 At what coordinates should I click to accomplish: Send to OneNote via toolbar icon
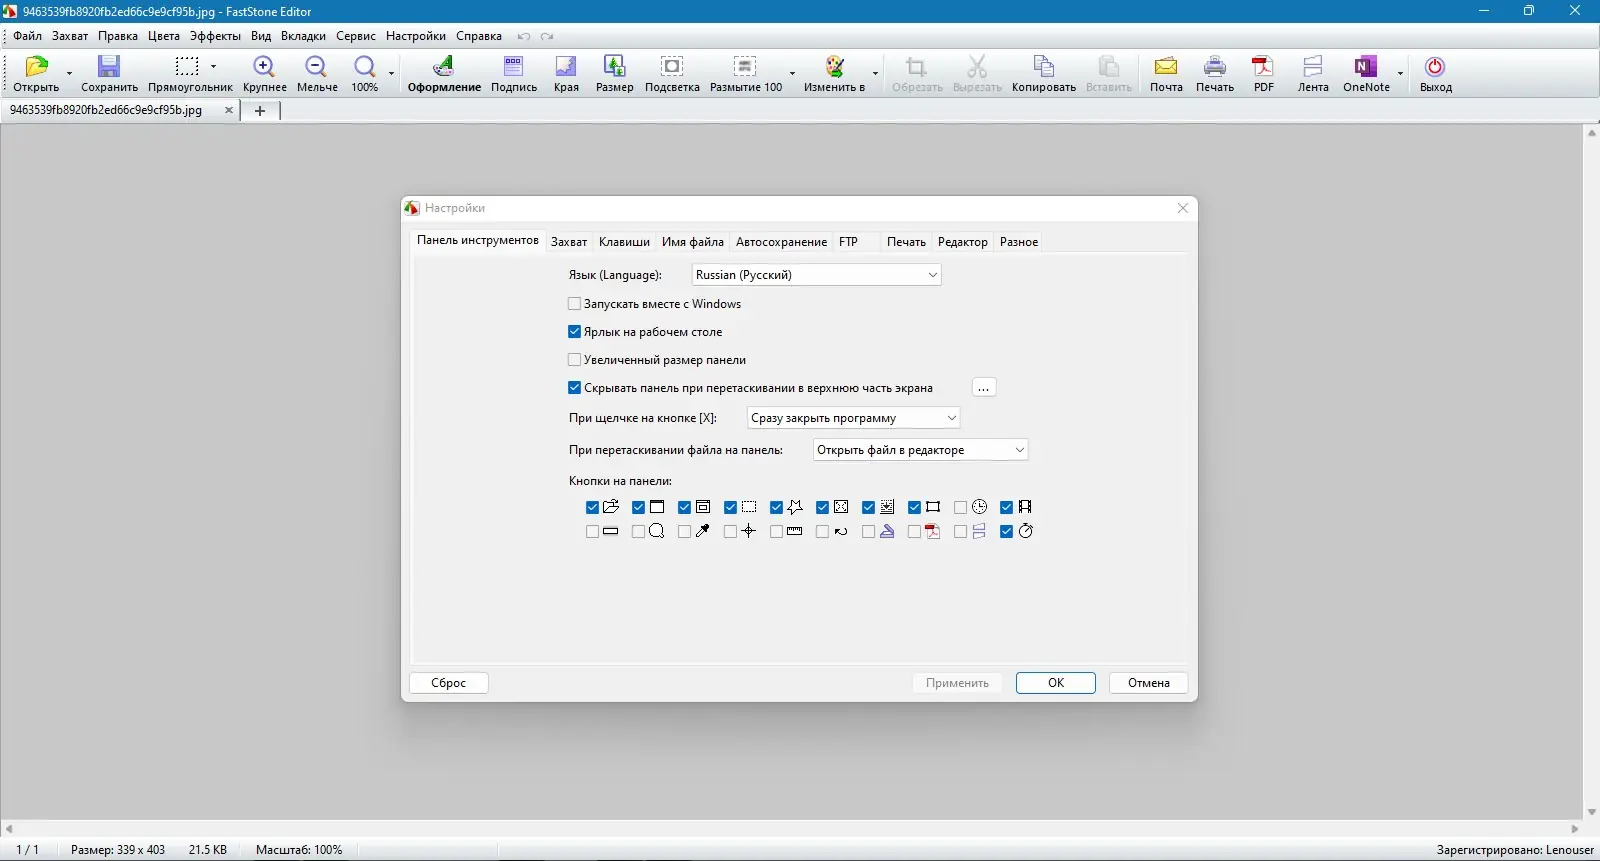tap(1366, 66)
